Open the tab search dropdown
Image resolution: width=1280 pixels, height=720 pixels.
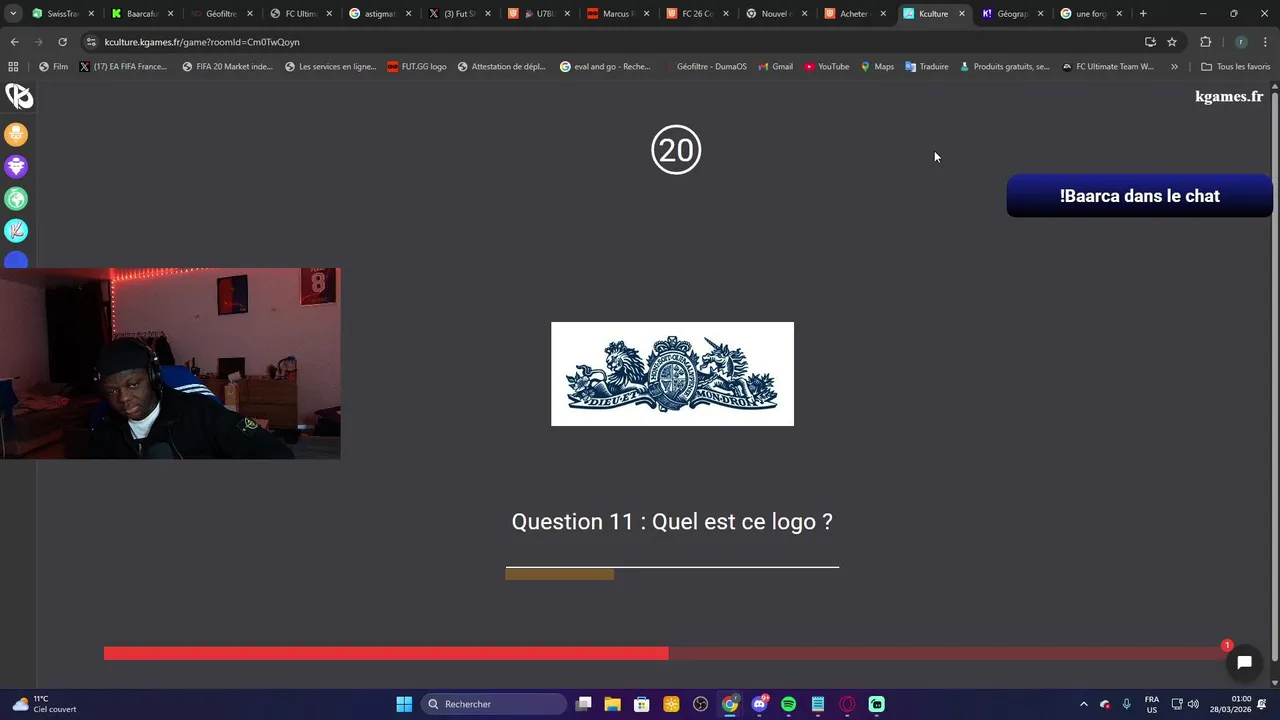(13, 14)
